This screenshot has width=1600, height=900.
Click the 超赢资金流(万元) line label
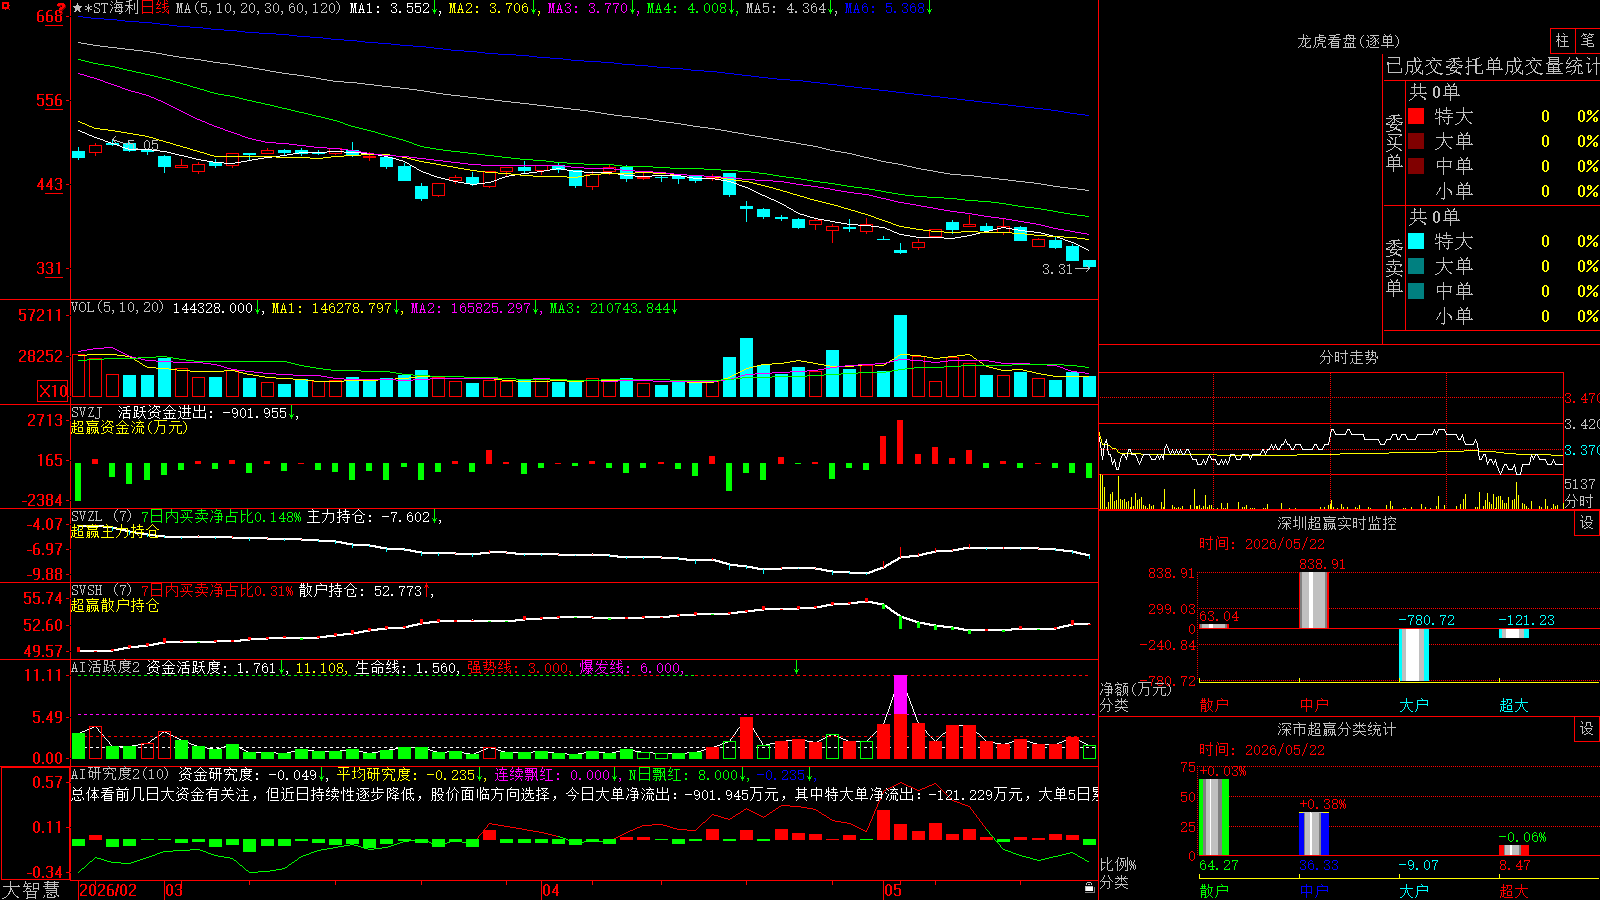pos(129,427)
